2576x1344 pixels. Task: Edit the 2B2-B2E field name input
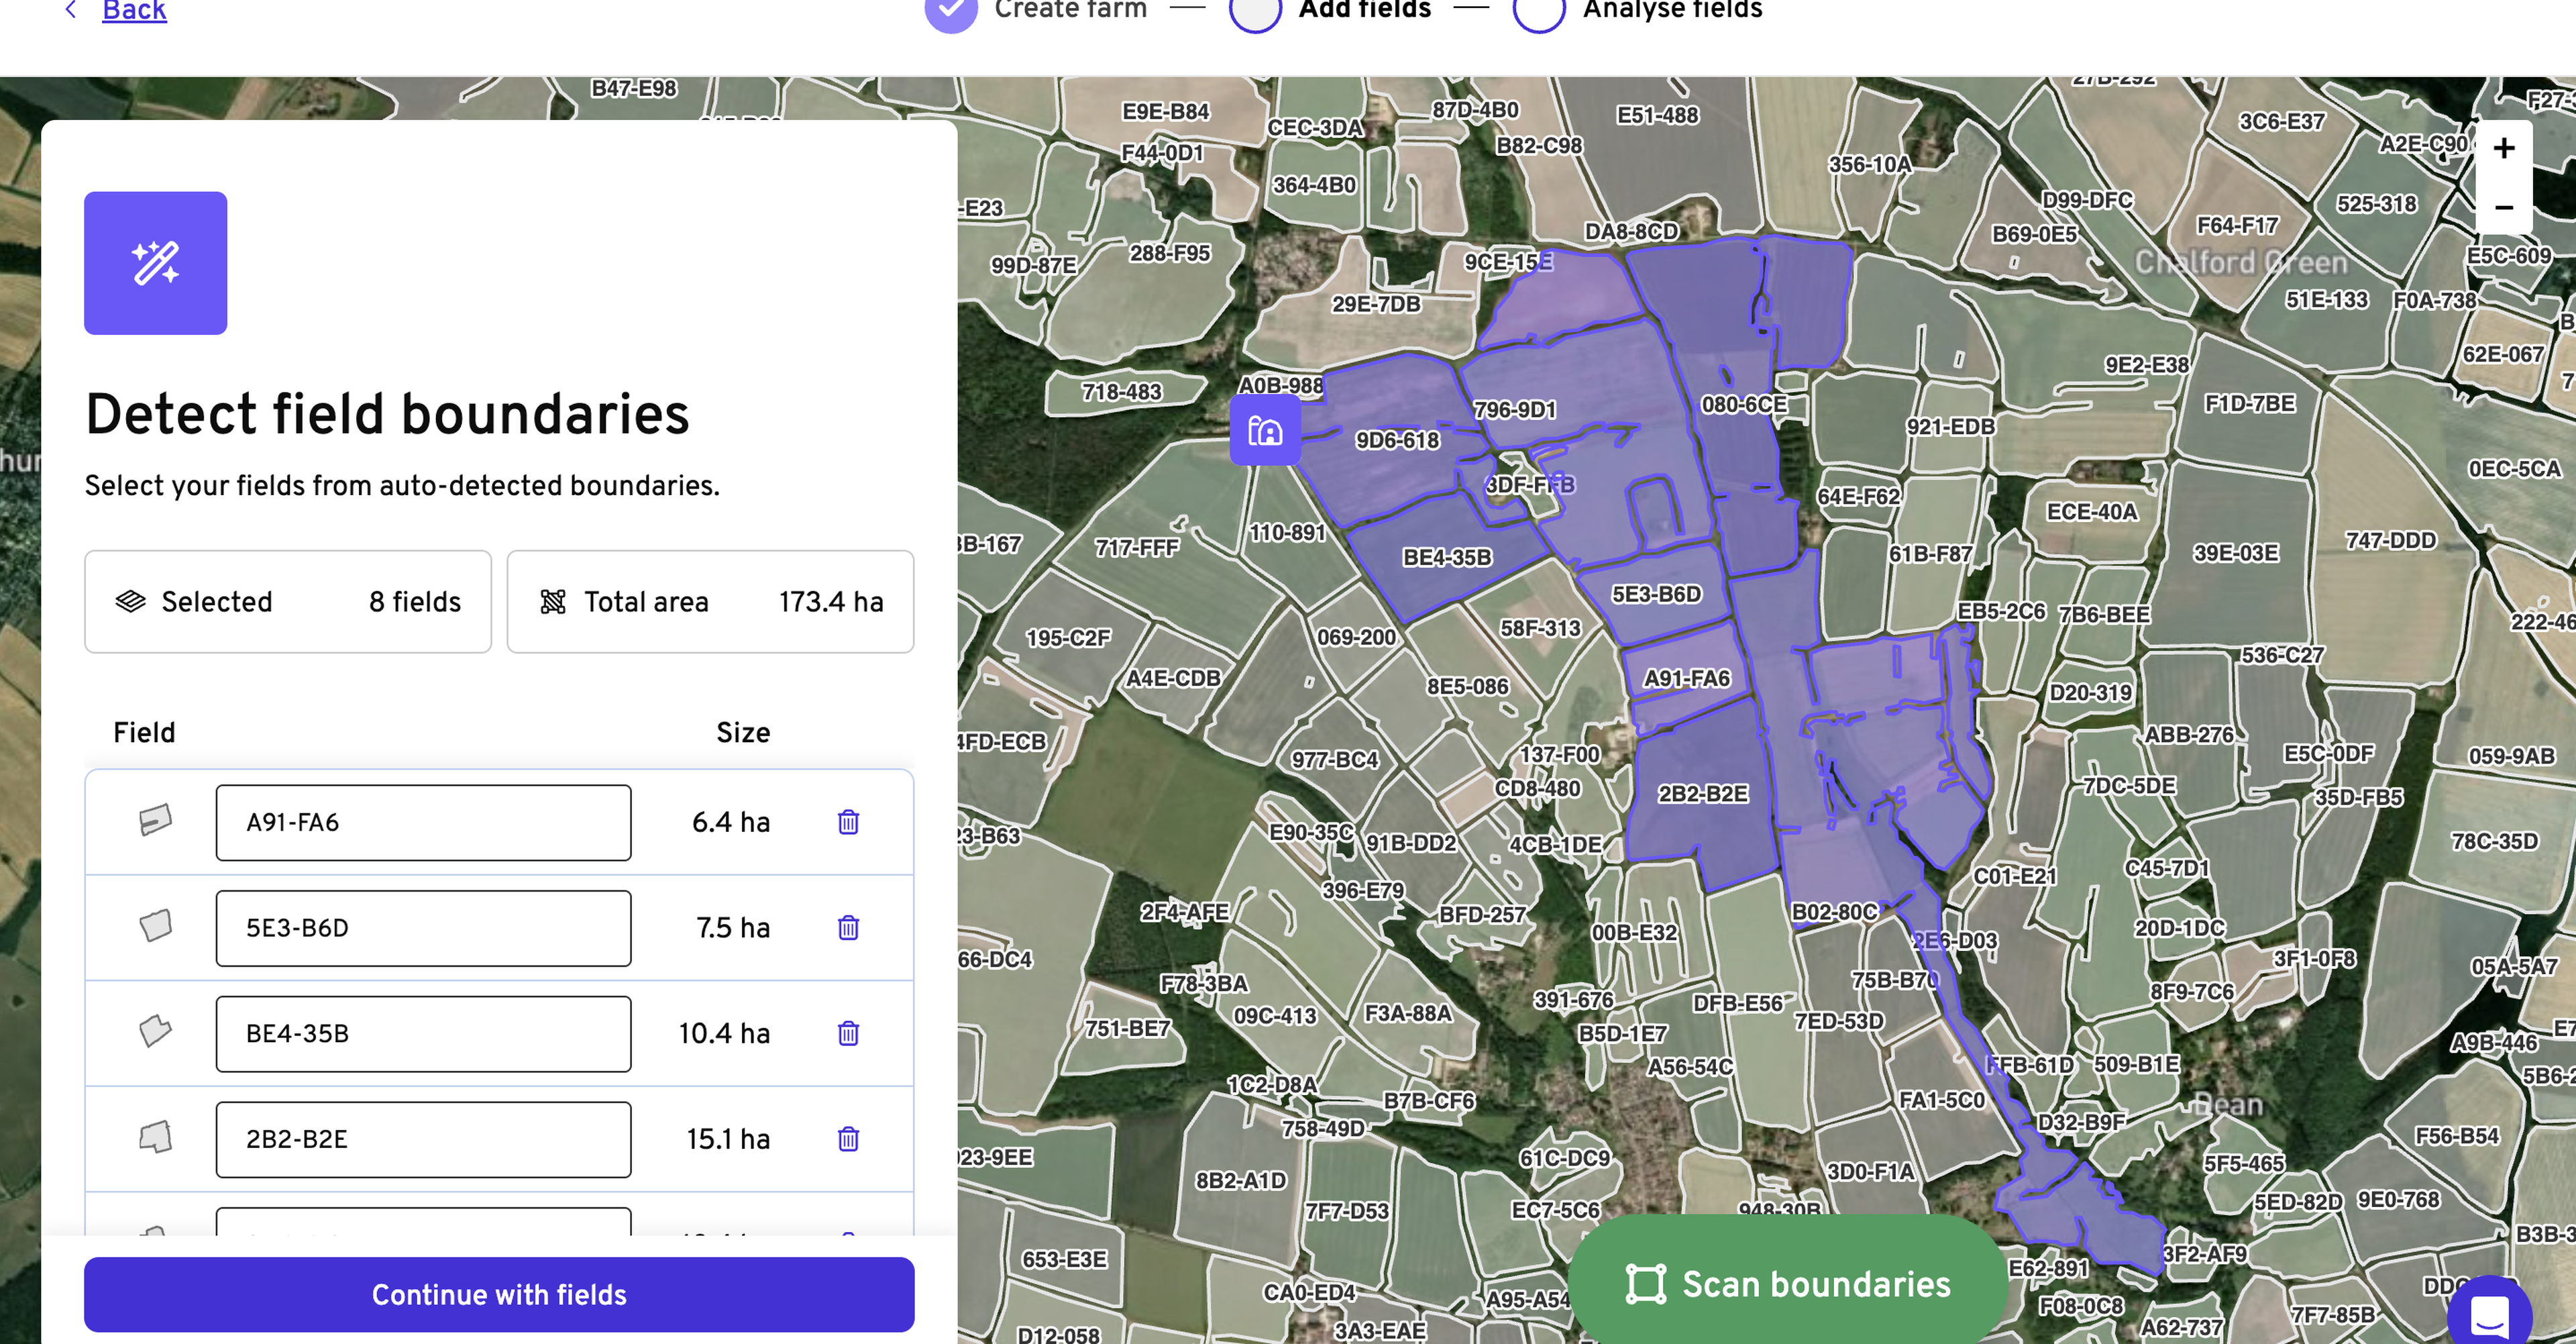tap(423, 1139)
